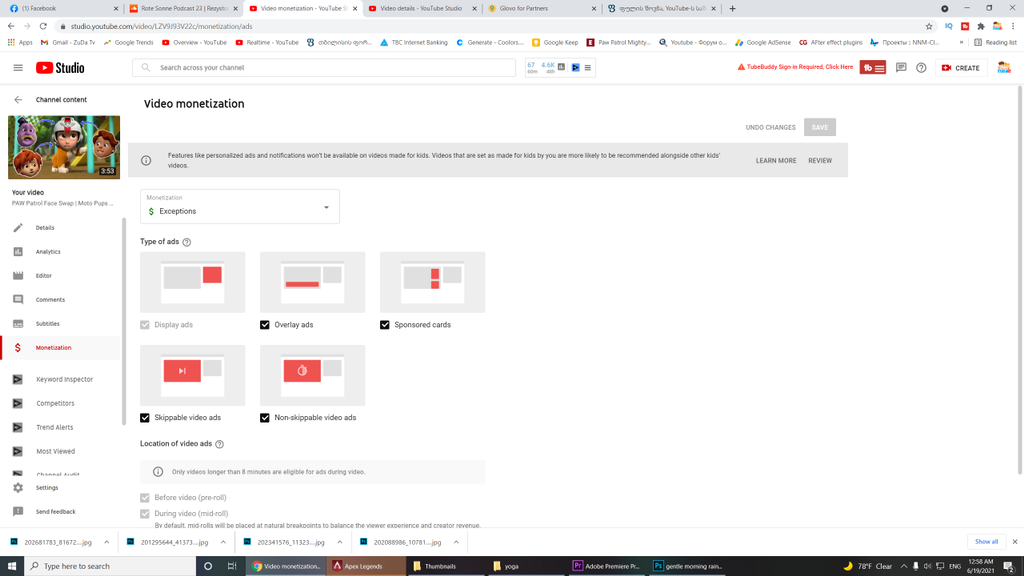This screenshot has height=576, width=1024.
Task: Click the CREATE button
Action: click(x=961, y=68)
